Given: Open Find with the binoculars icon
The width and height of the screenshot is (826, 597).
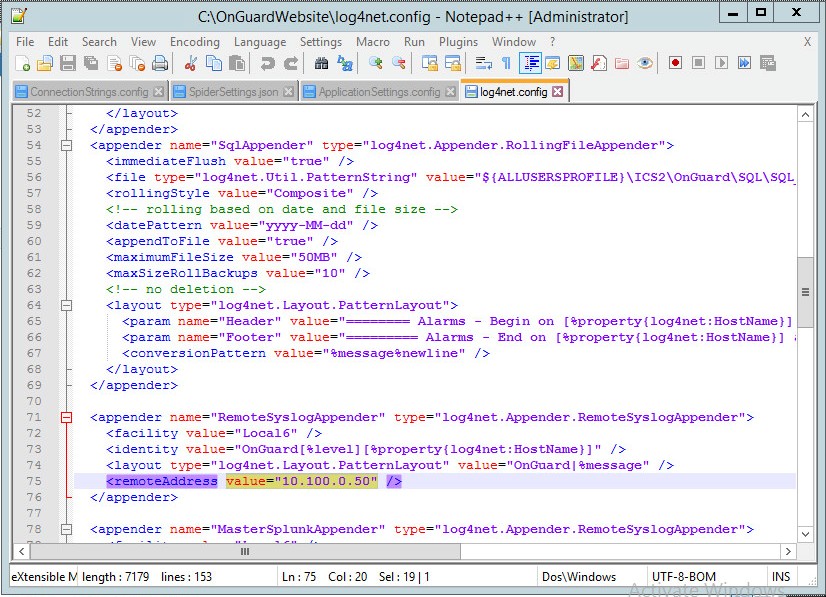Looking at the screenshot, I should click(x=321, y=63).
